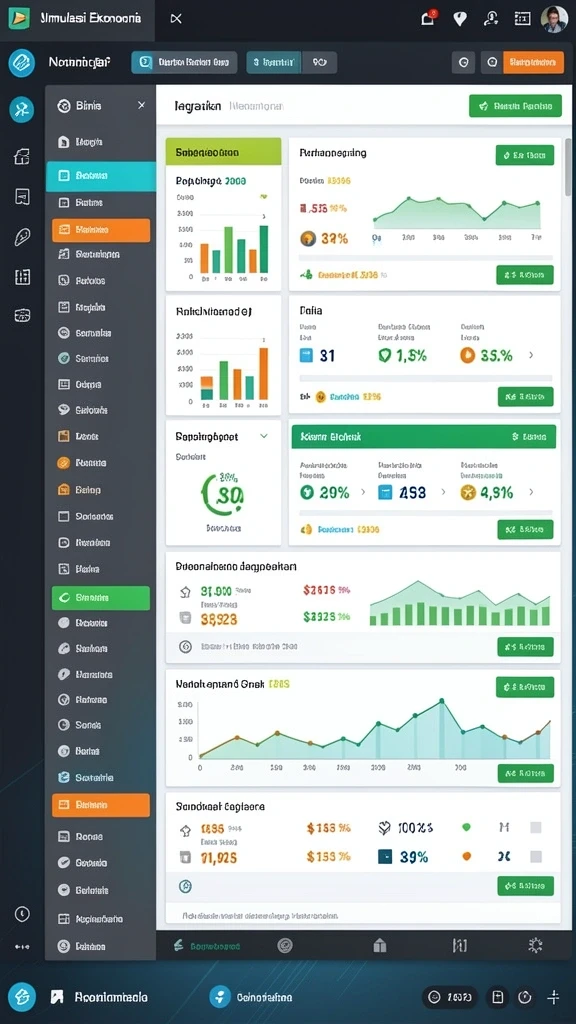Toggle the green status dot indicator
The width and height of the screenshot is (576, 1024).
coord(466,827)
